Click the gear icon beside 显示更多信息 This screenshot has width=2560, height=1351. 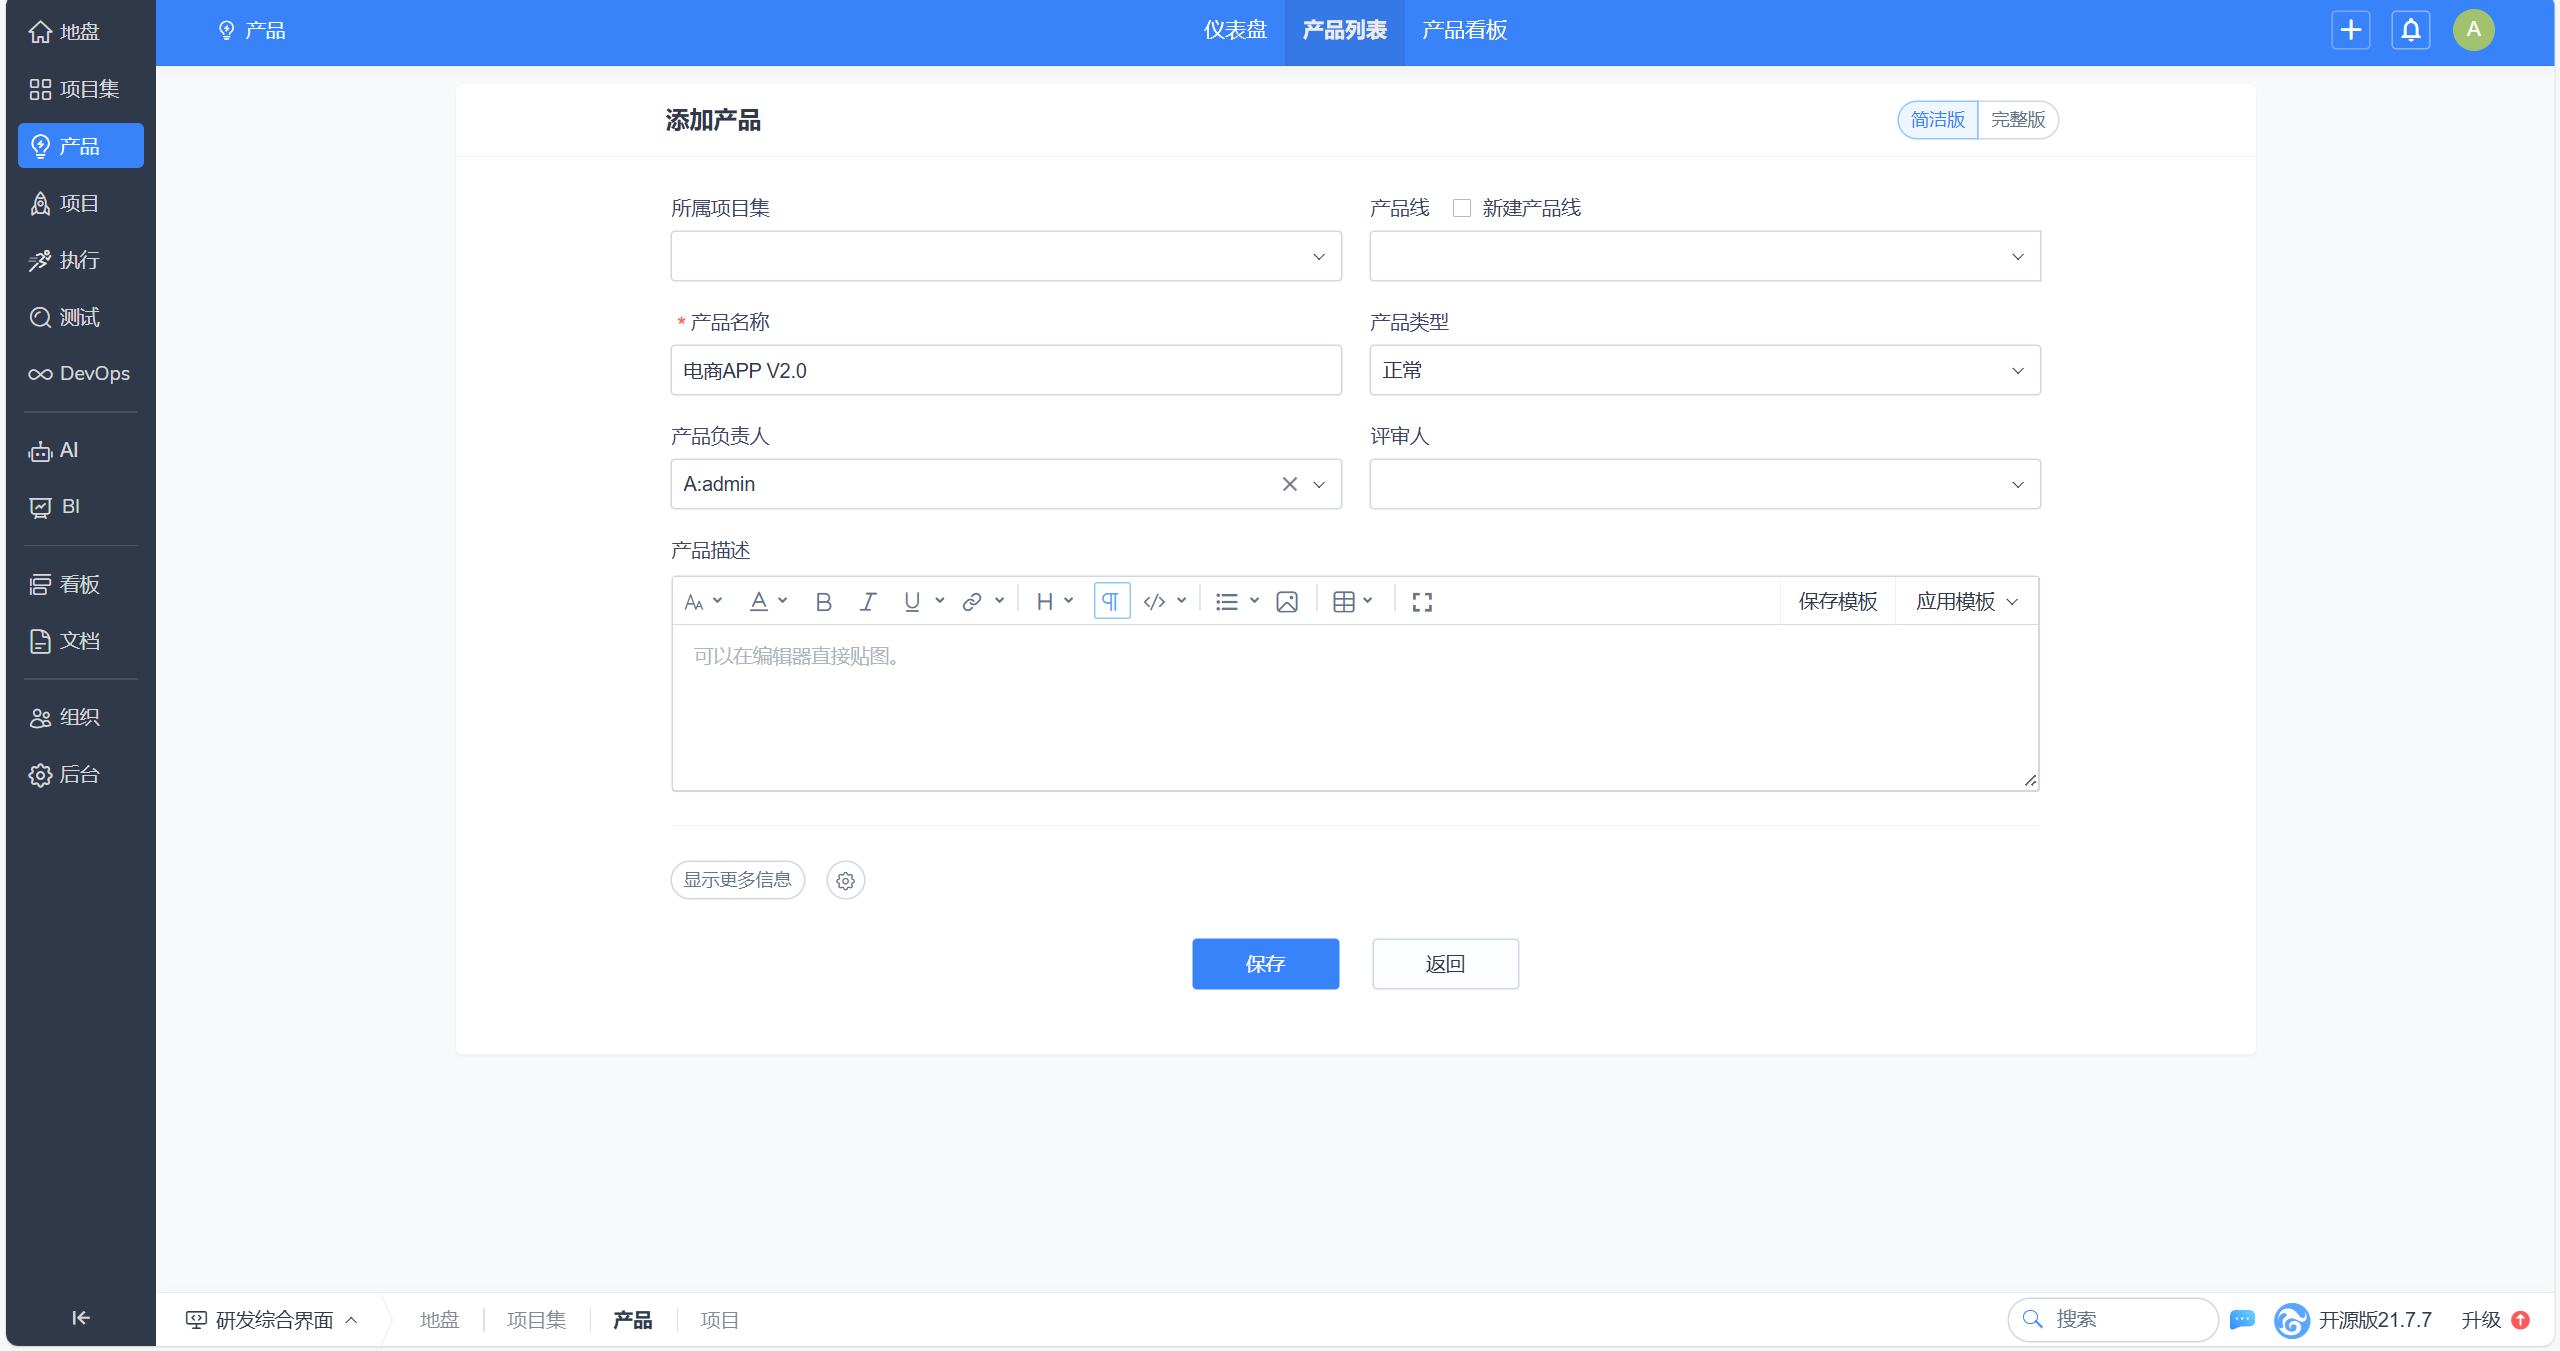846,881
